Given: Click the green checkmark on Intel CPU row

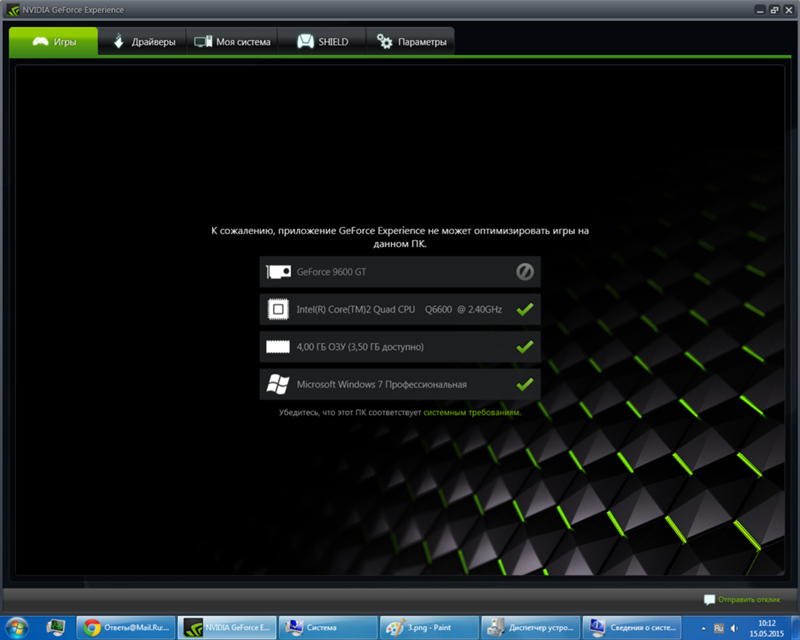Looking at the screenshot, I should [x=524, y=309].
